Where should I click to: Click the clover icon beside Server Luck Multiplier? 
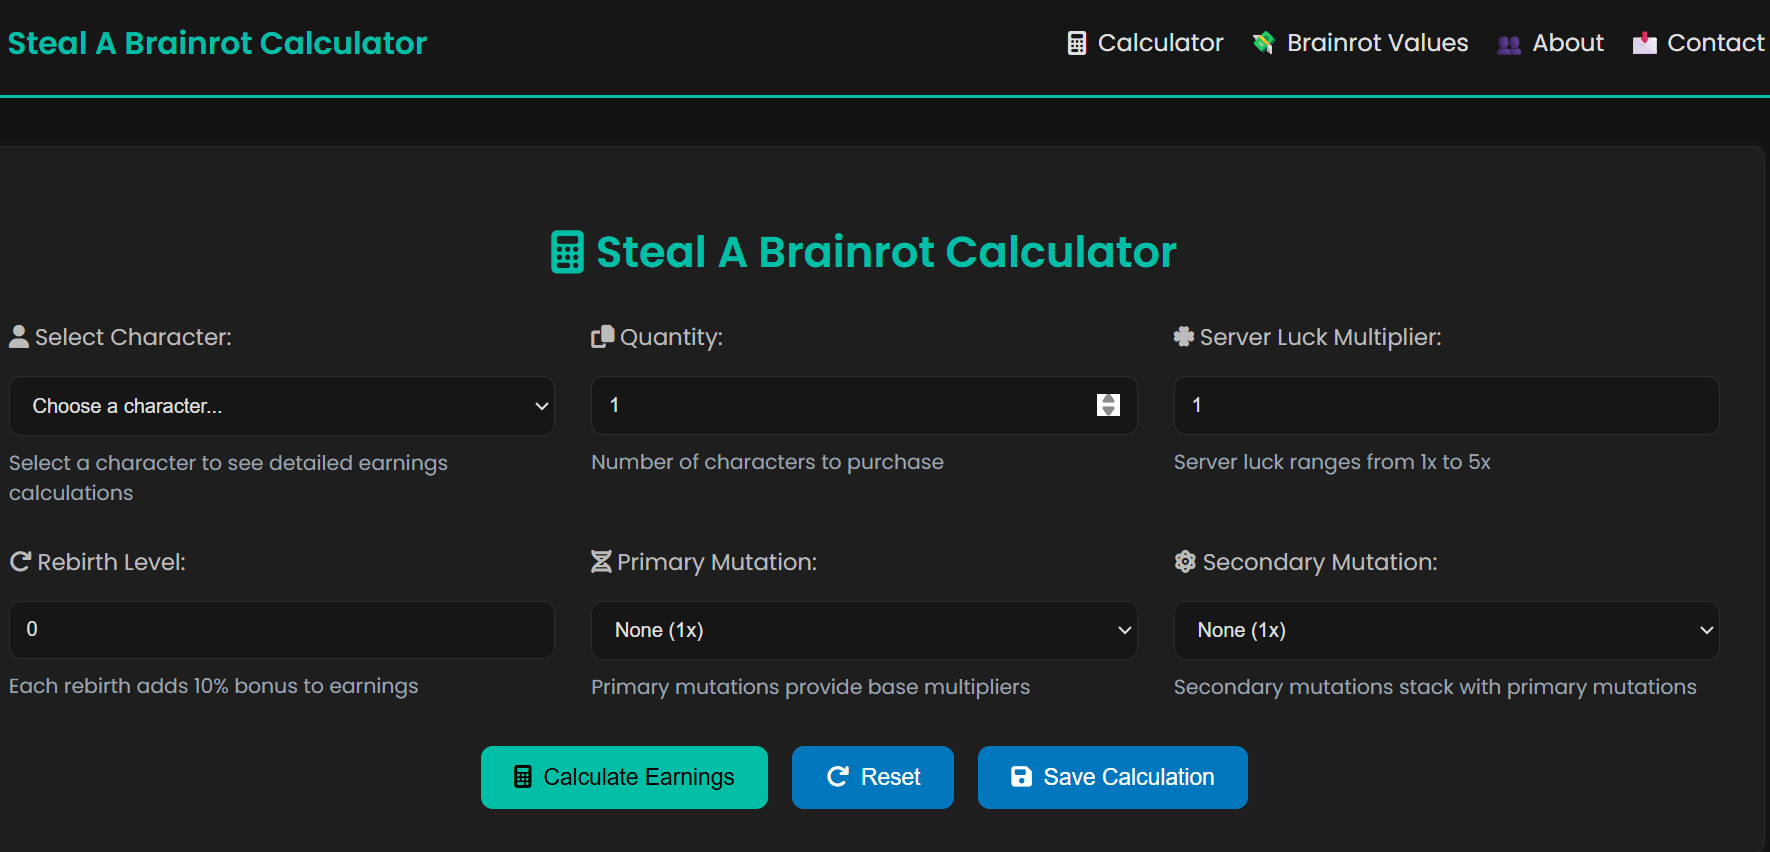tap(1184, 337)
